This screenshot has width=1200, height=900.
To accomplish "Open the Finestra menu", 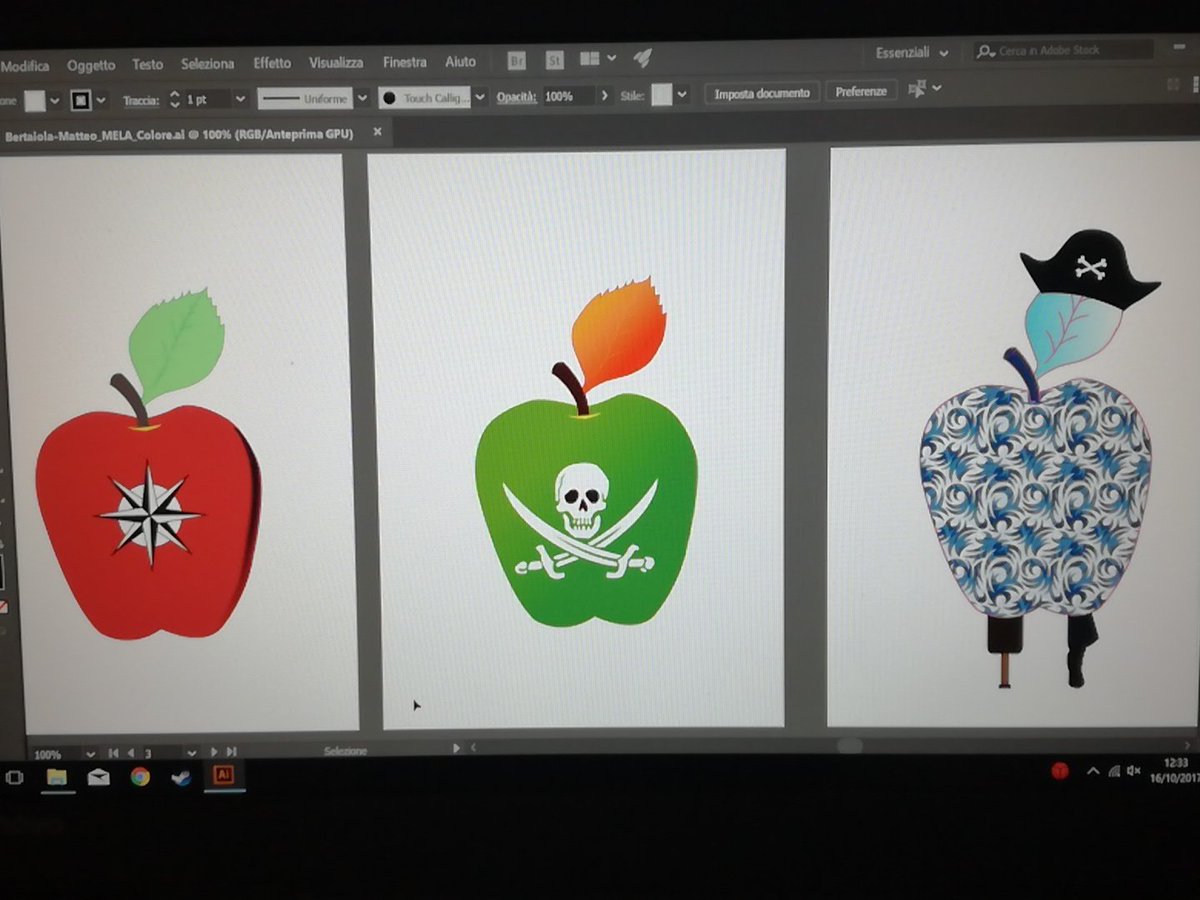I will pos(404,62).
